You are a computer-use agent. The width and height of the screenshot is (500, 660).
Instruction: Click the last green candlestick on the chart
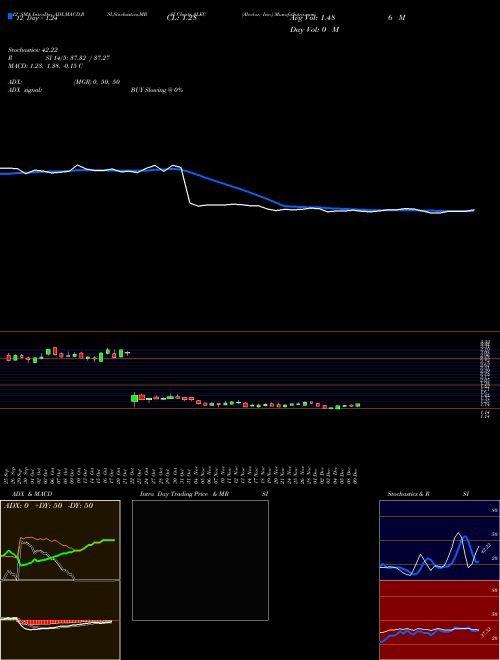click(358, 405)
